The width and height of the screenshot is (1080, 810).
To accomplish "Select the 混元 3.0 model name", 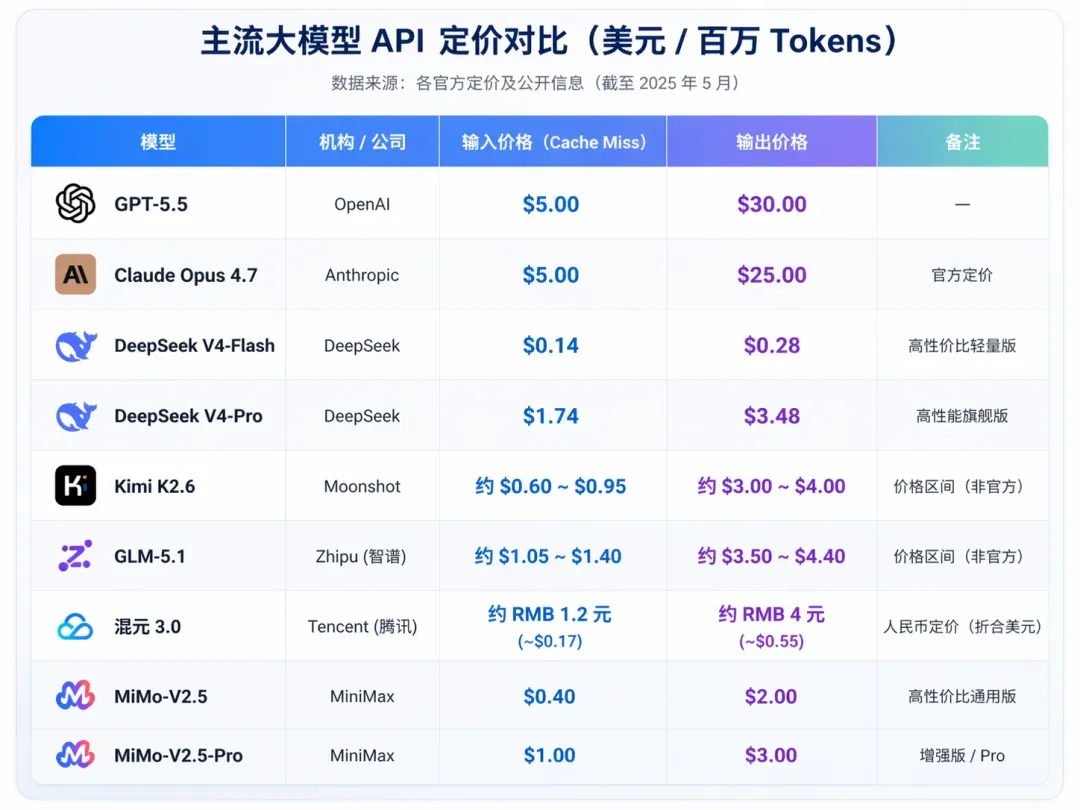I will pos(147,627).
